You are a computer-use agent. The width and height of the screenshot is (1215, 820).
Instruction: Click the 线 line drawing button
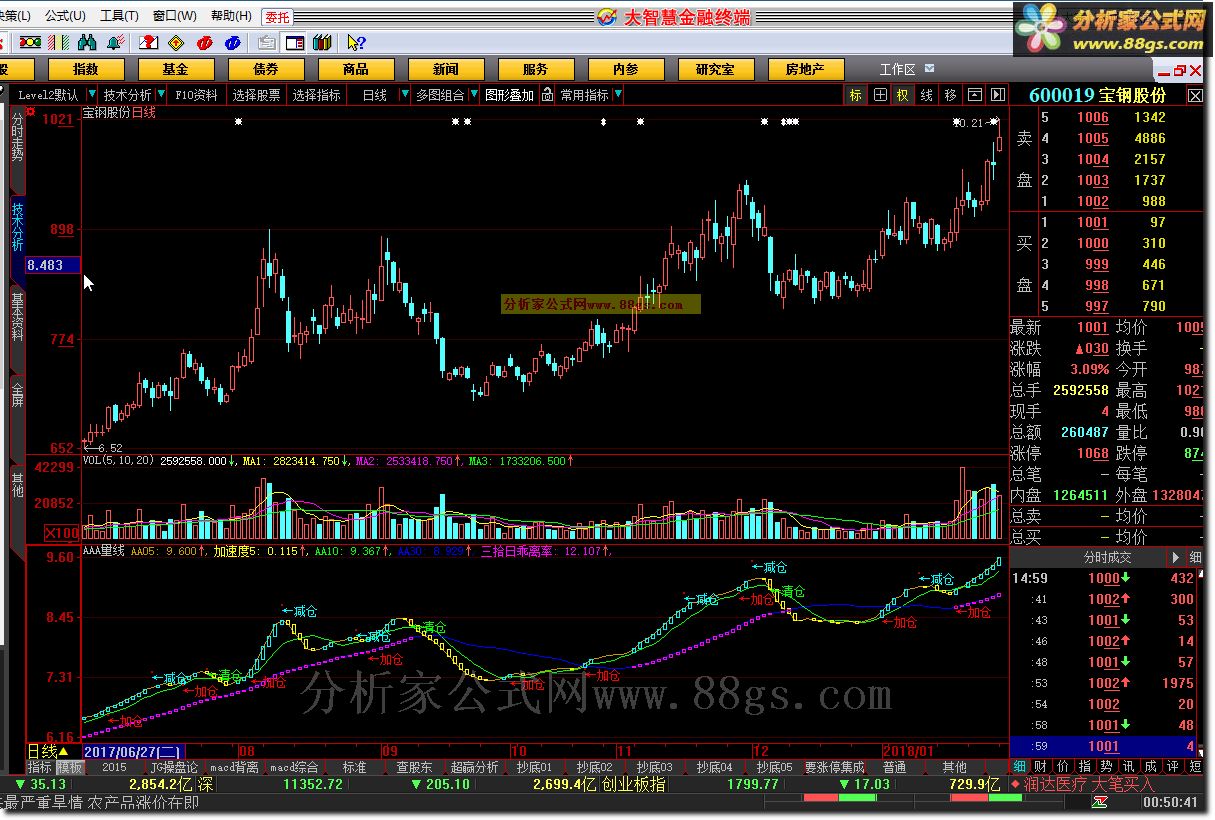coord(927,95)
